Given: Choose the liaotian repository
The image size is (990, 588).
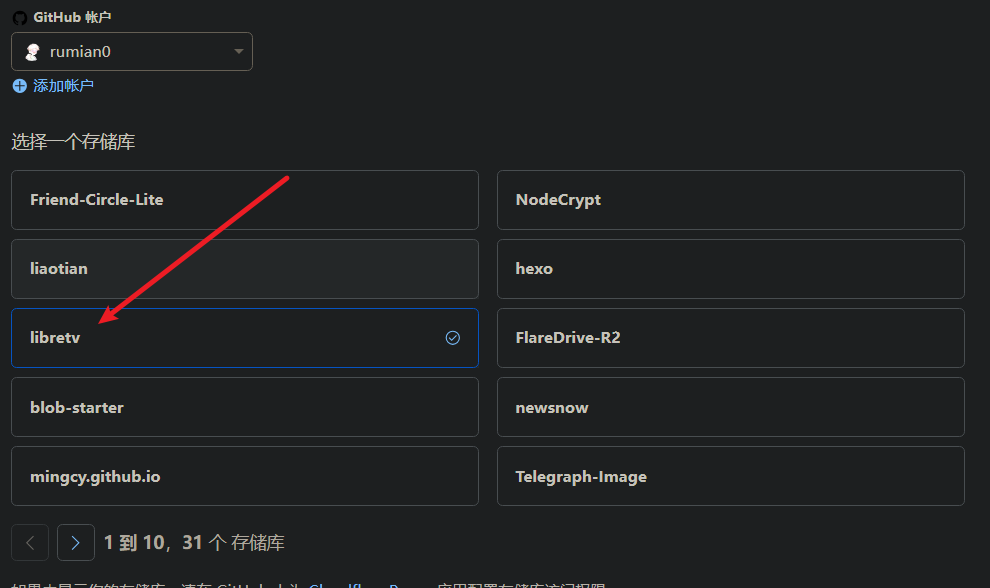Looking at the screenshot, I should pos(244,269).
